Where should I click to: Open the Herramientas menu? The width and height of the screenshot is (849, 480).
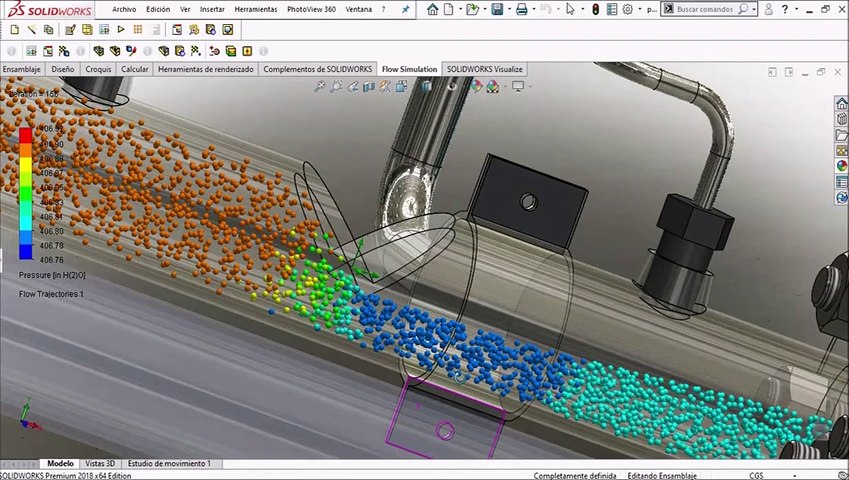(256, 9)
